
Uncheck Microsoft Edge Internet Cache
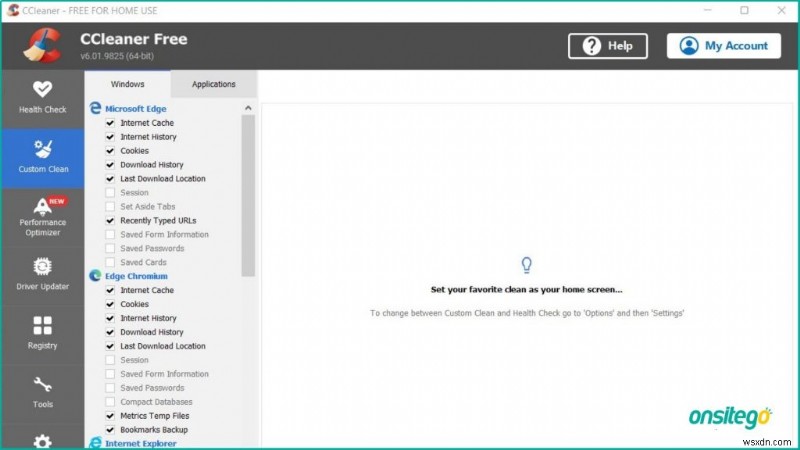(x=110, y=123)
